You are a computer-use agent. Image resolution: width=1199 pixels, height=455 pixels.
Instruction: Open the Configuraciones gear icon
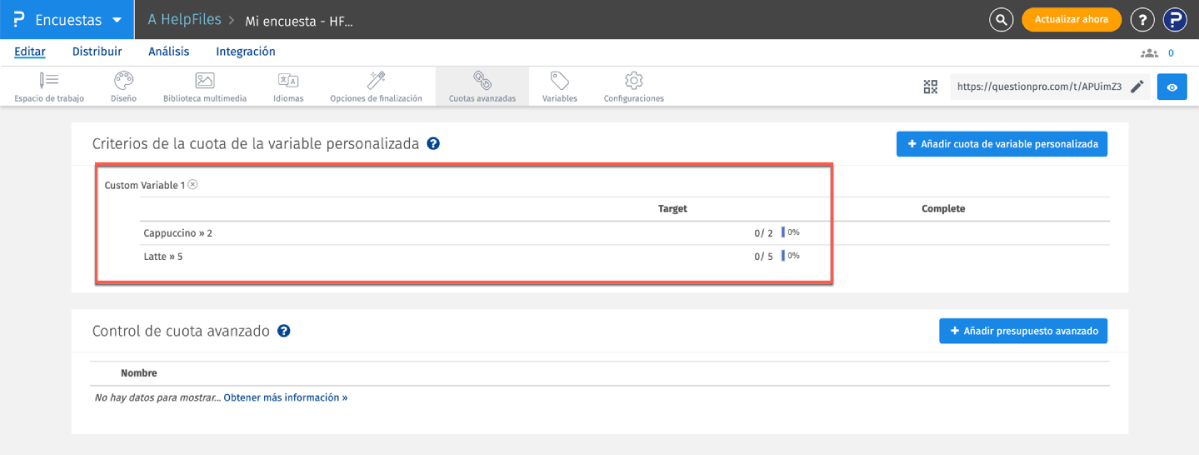(633, 80)
